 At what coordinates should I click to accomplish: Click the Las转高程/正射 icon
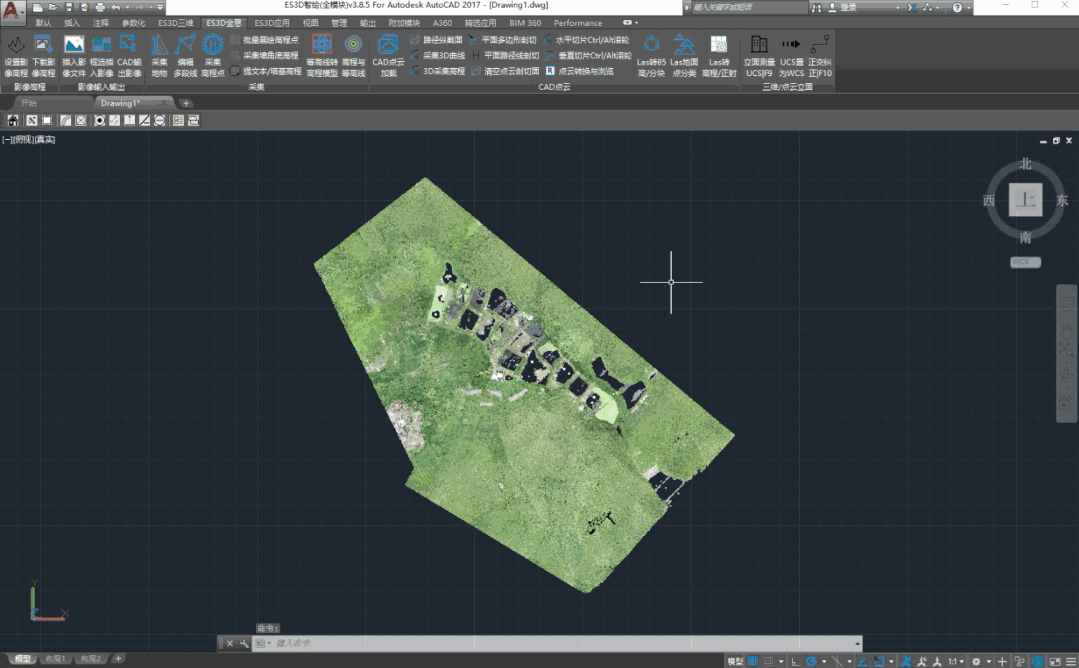(719, 56)
